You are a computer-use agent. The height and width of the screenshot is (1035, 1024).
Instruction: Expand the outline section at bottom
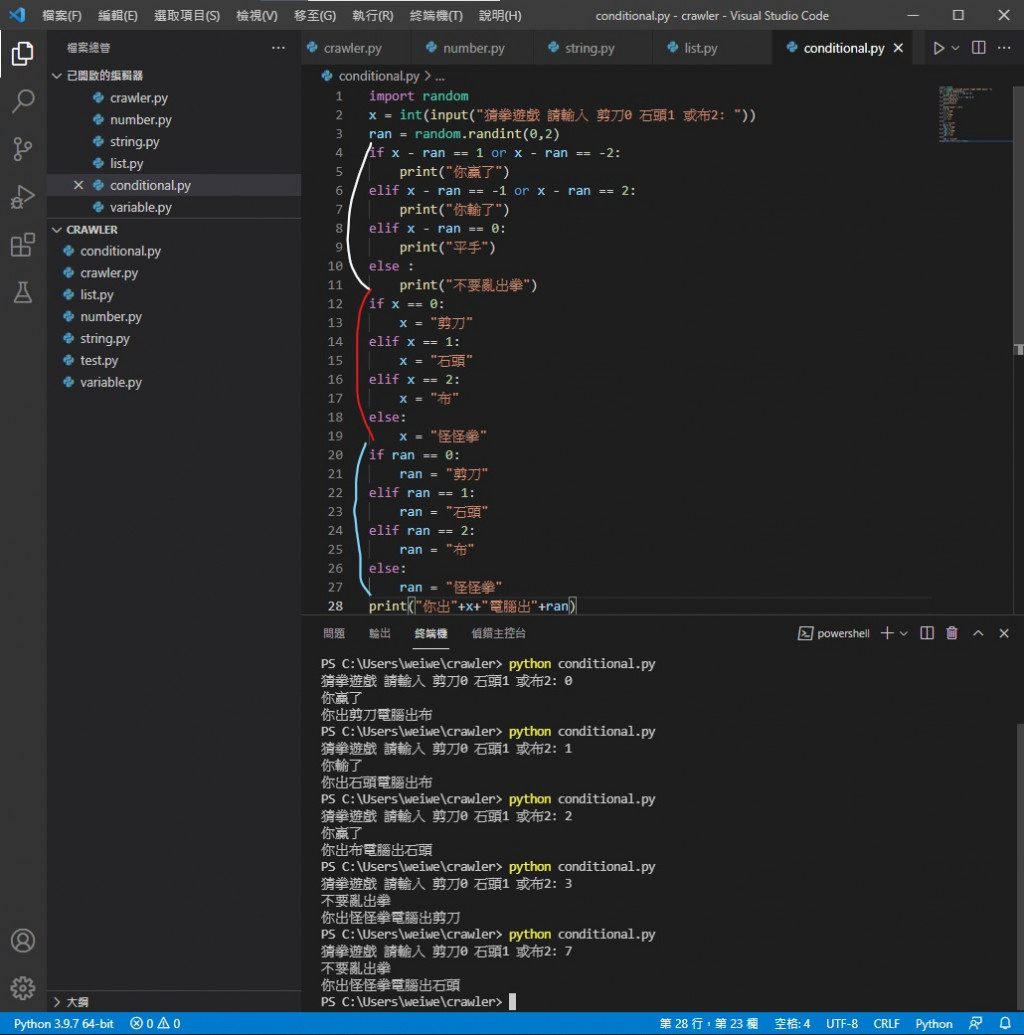point(57,1001)
